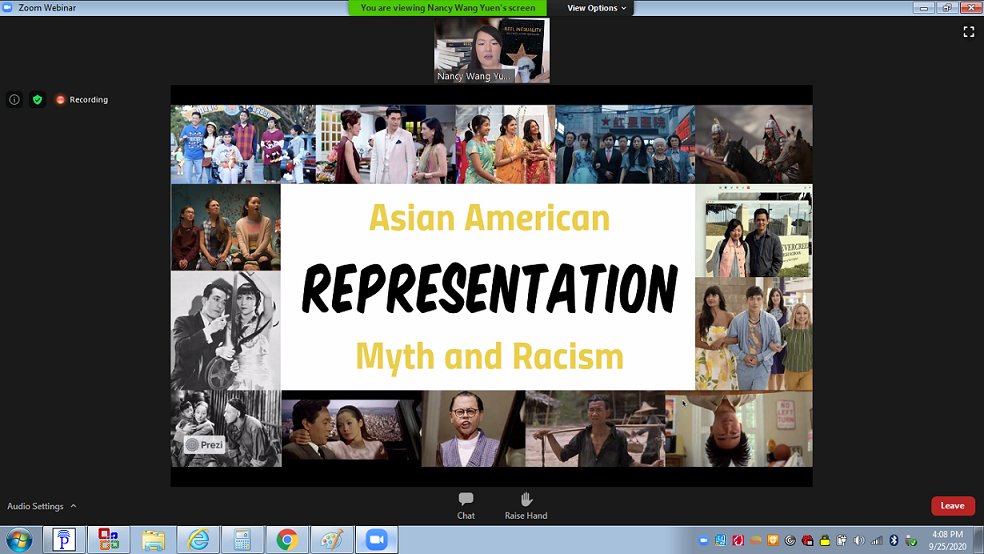Click the power plug tray icon
The width and height of the screenshot is (984, 554).
point(842,540)
